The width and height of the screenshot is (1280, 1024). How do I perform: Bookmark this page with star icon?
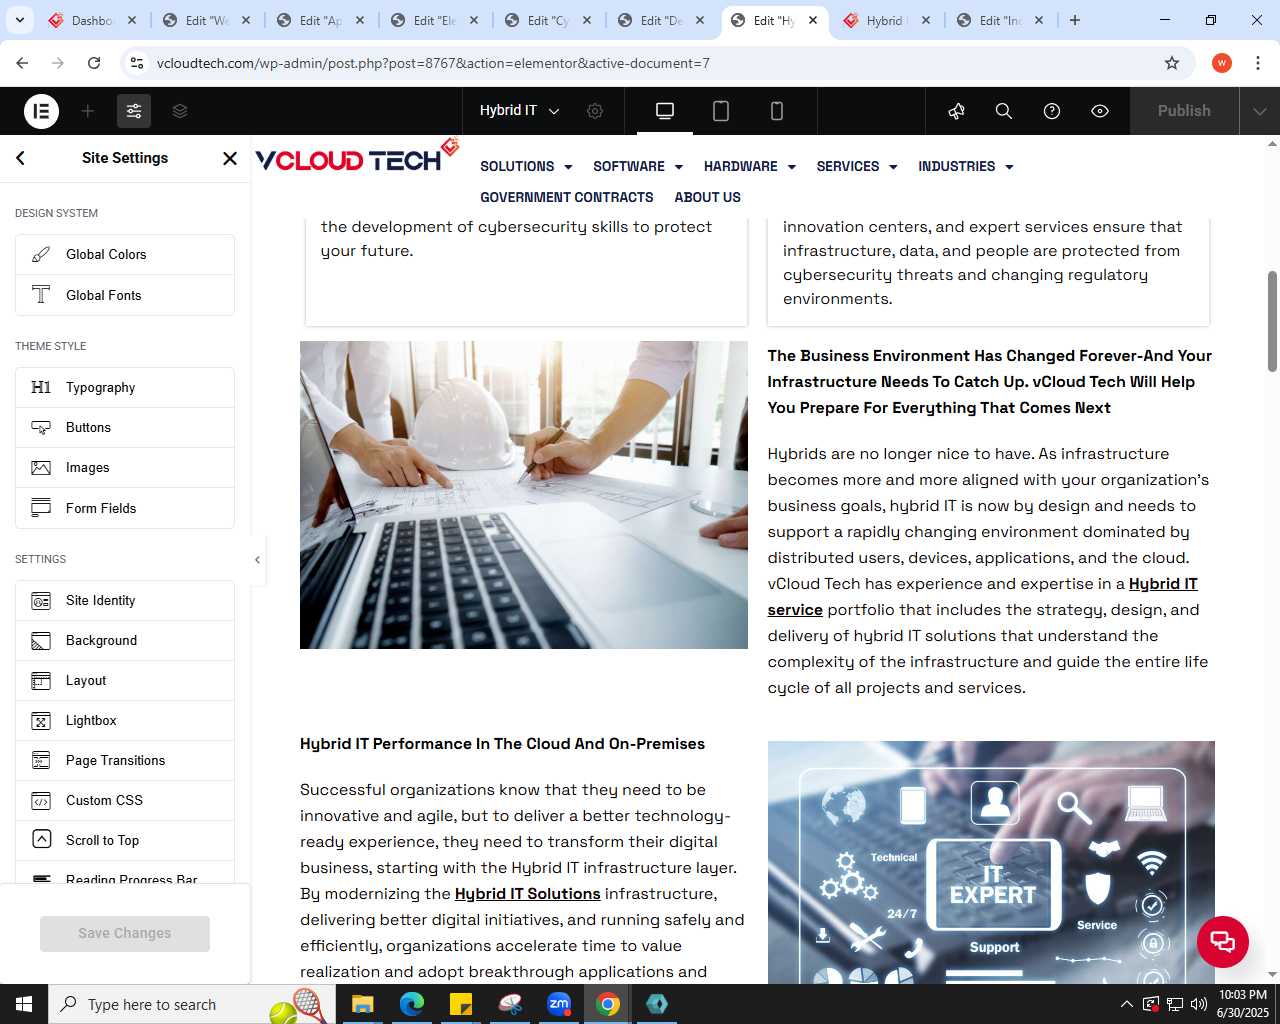pos(1172,63)
